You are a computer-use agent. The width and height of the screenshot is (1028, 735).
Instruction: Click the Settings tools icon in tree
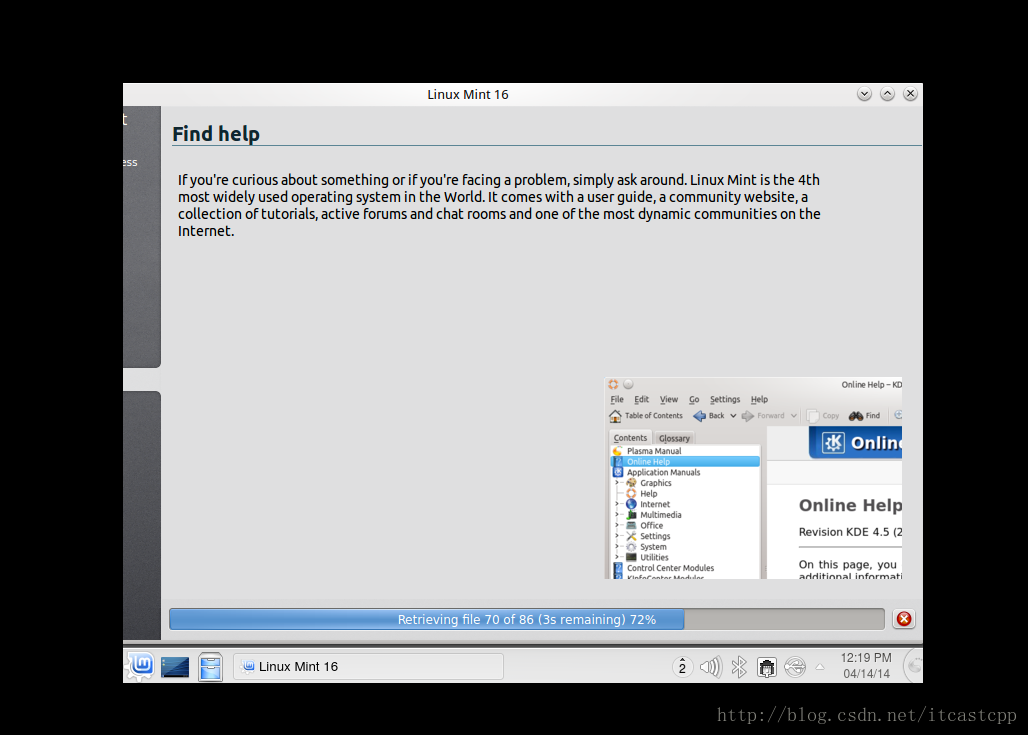point(631,536)
